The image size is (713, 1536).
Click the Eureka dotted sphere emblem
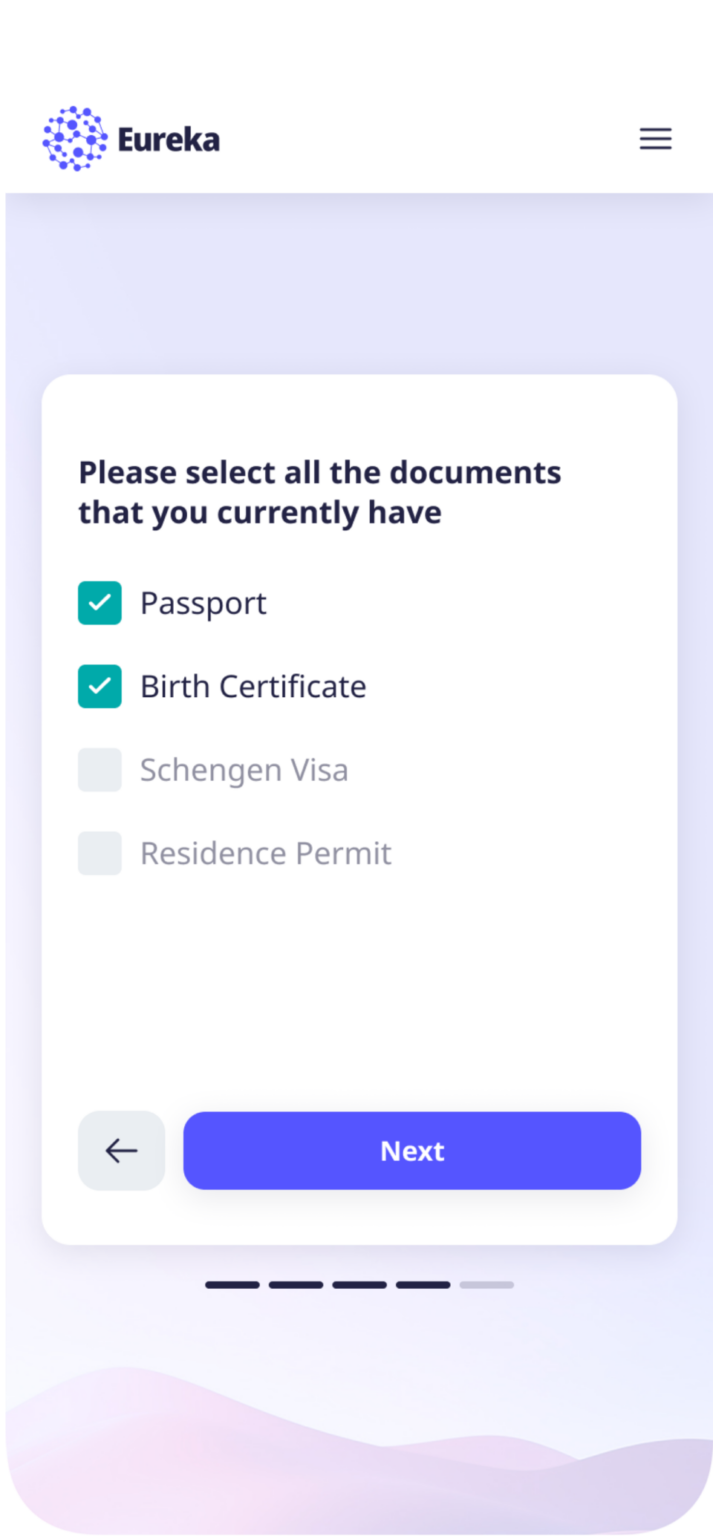(x=74, y=137)
